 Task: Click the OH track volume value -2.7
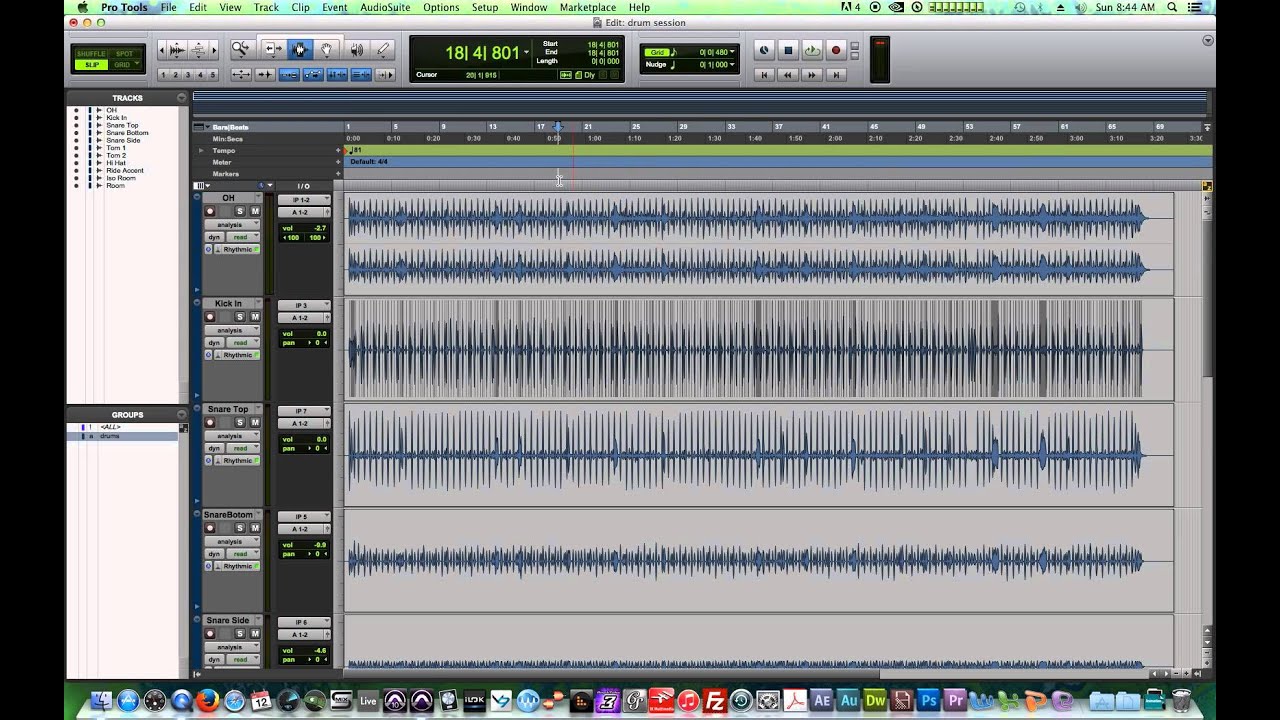pyautogui.click(x=319, y=228)
